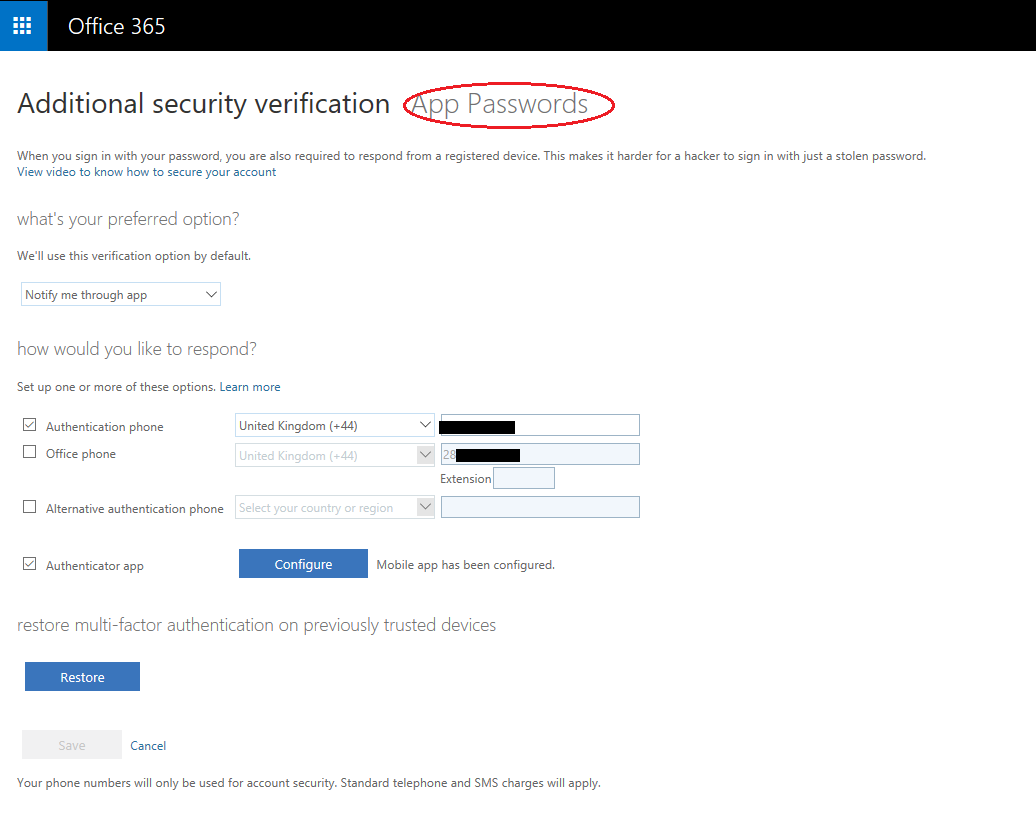1036x833 pixels.
Task: Open the alternative phone country or region dropdown
Action: [335, 508]
